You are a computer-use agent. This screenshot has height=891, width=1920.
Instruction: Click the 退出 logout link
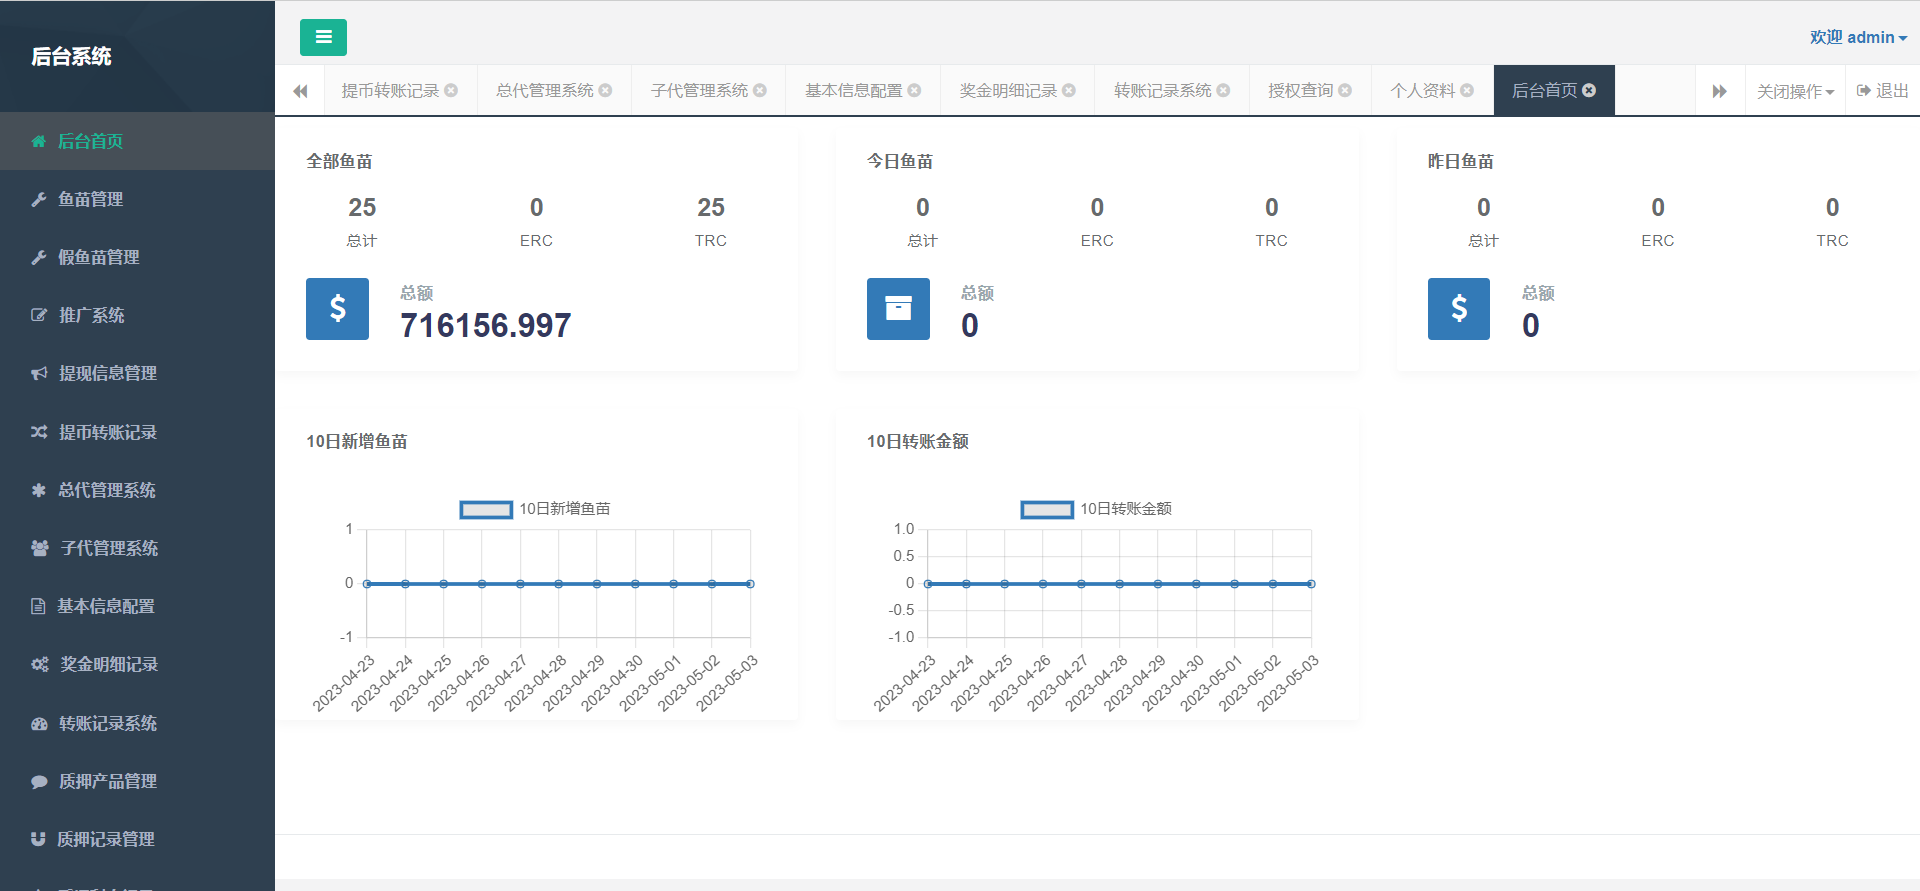[1883, 91]
